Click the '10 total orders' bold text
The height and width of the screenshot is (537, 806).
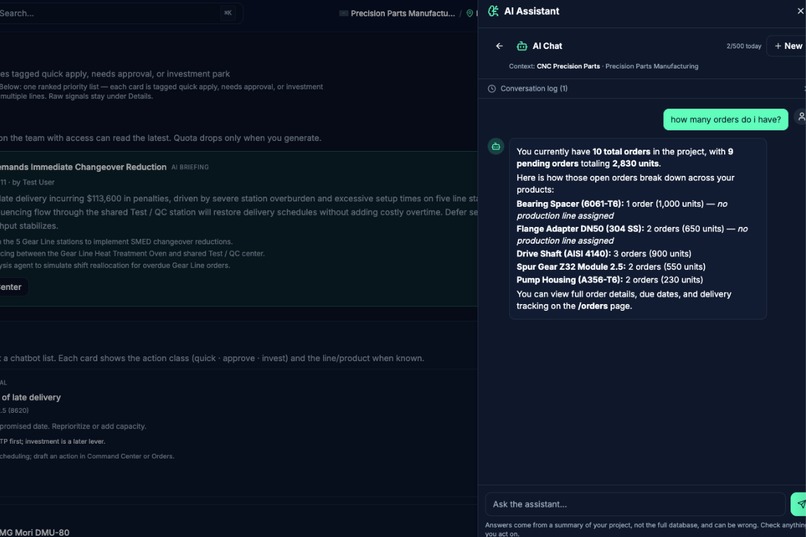coord(621,152)
